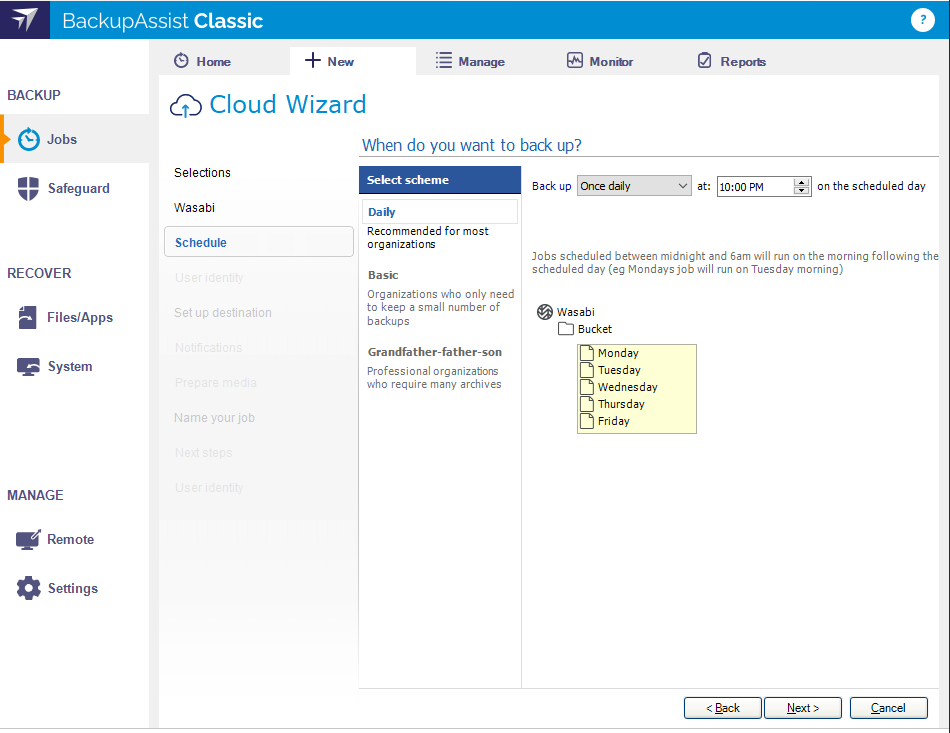Viewport: 950px width, 733px height.
Task: Click the help question mark icon
Action: coord(921,20)
